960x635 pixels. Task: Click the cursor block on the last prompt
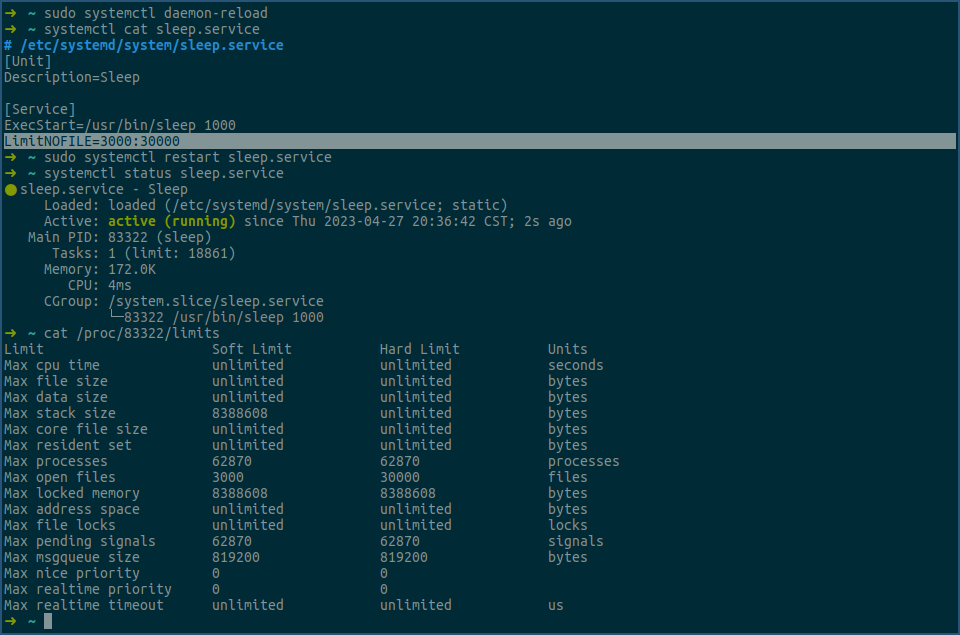tap(48, 621)
